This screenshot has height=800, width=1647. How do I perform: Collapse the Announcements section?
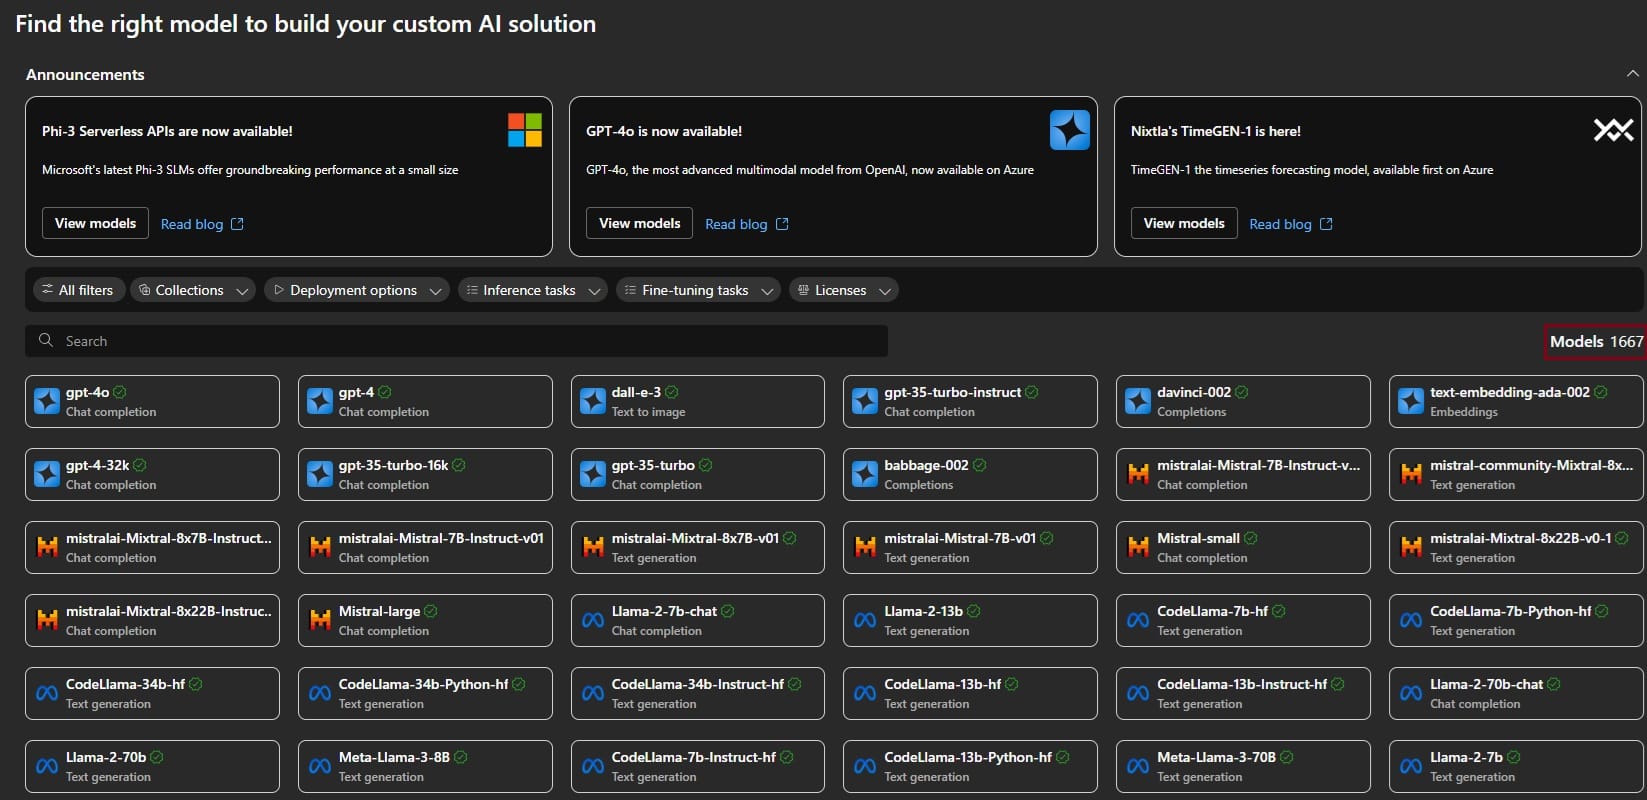(x=1632, y=74)
